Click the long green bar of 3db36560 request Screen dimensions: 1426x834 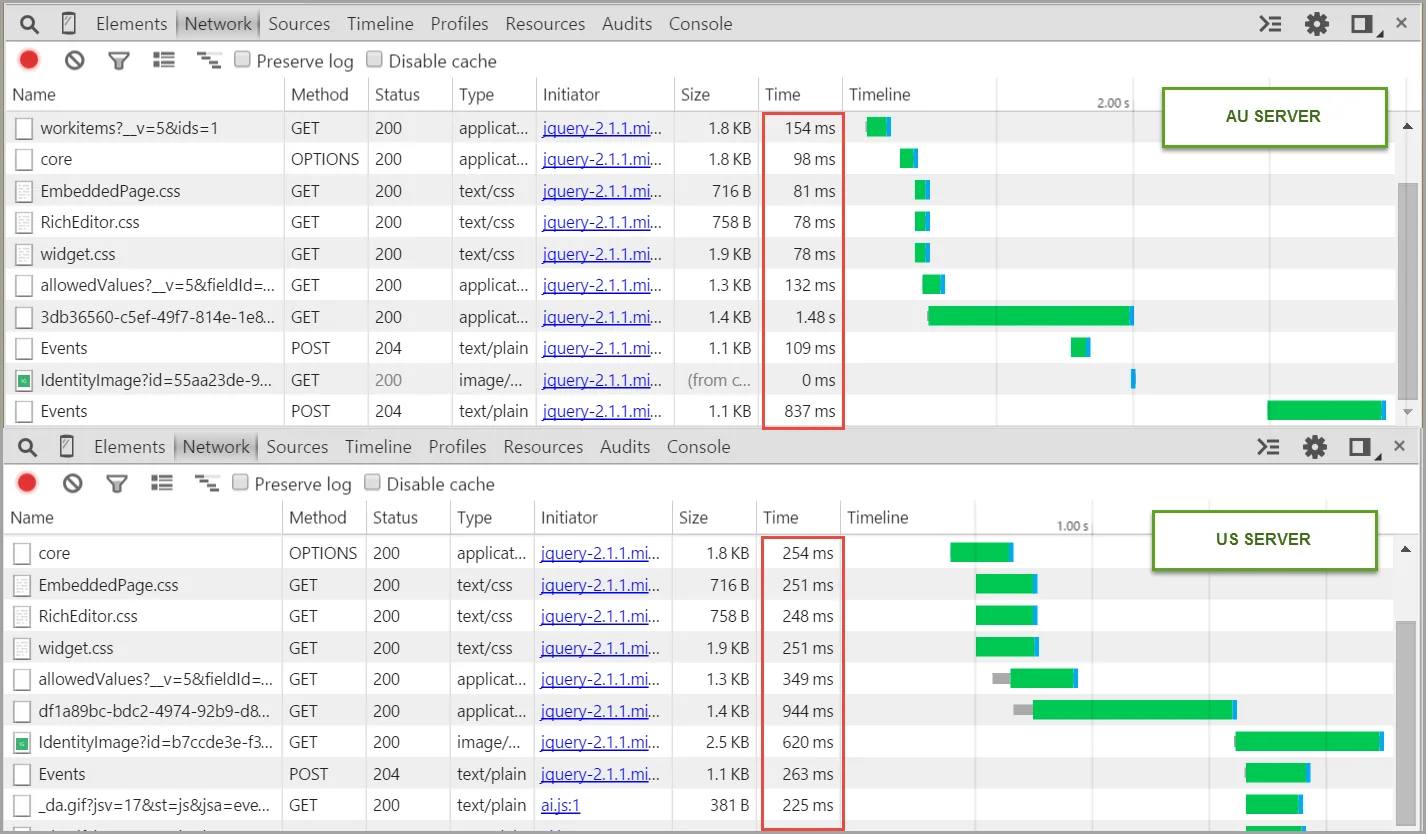1031,316
